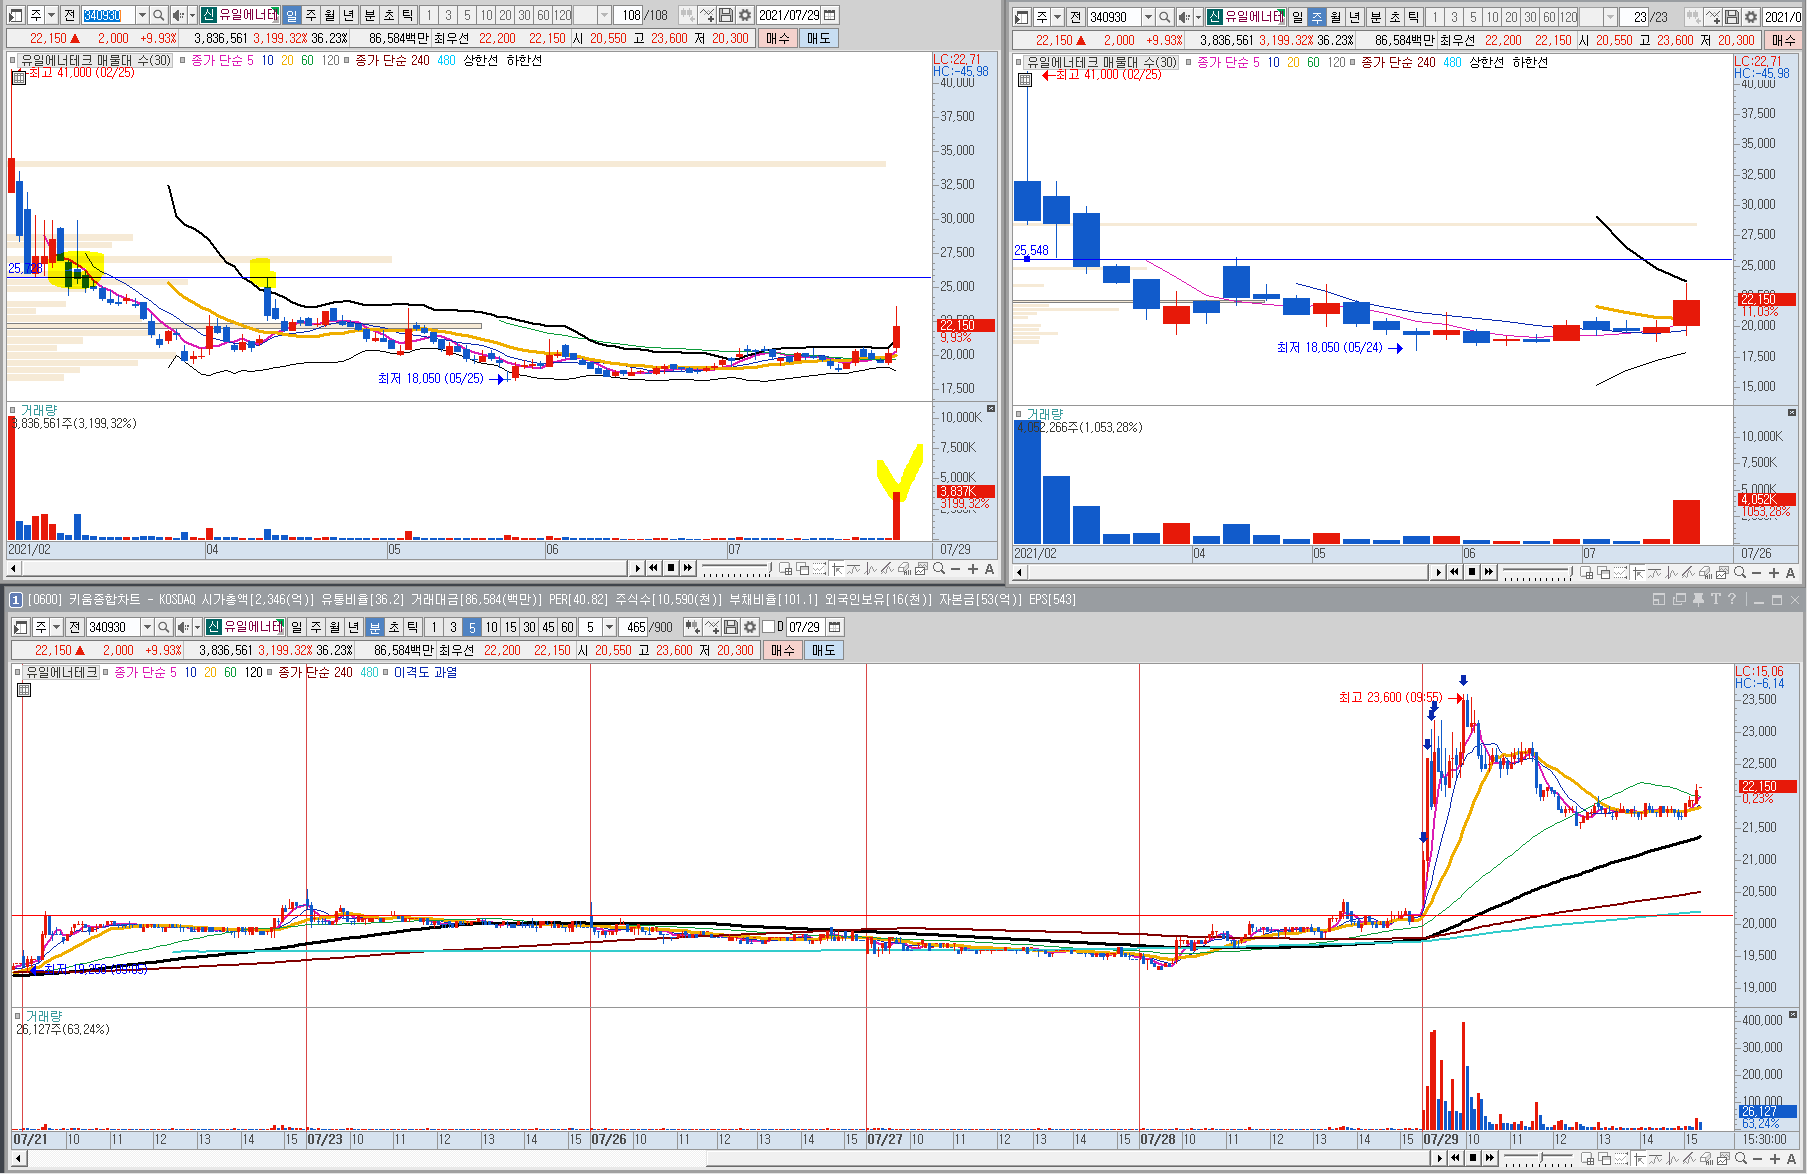Click the pin icon in bottom window title bar

[x=1698, y=599]
